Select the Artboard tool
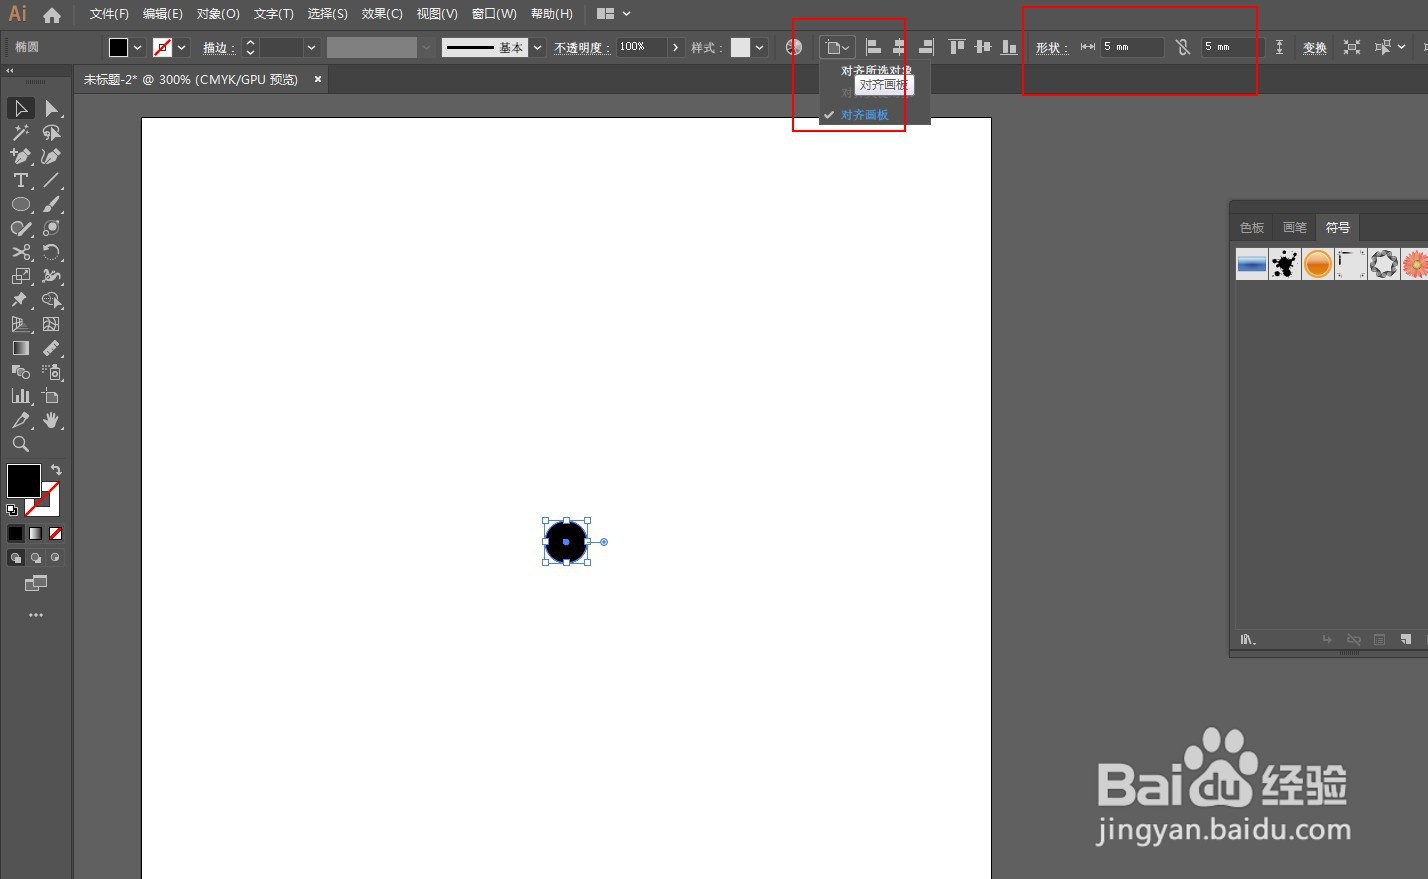The height and width of the screenshot is (879, 1428). pos(51,396)
